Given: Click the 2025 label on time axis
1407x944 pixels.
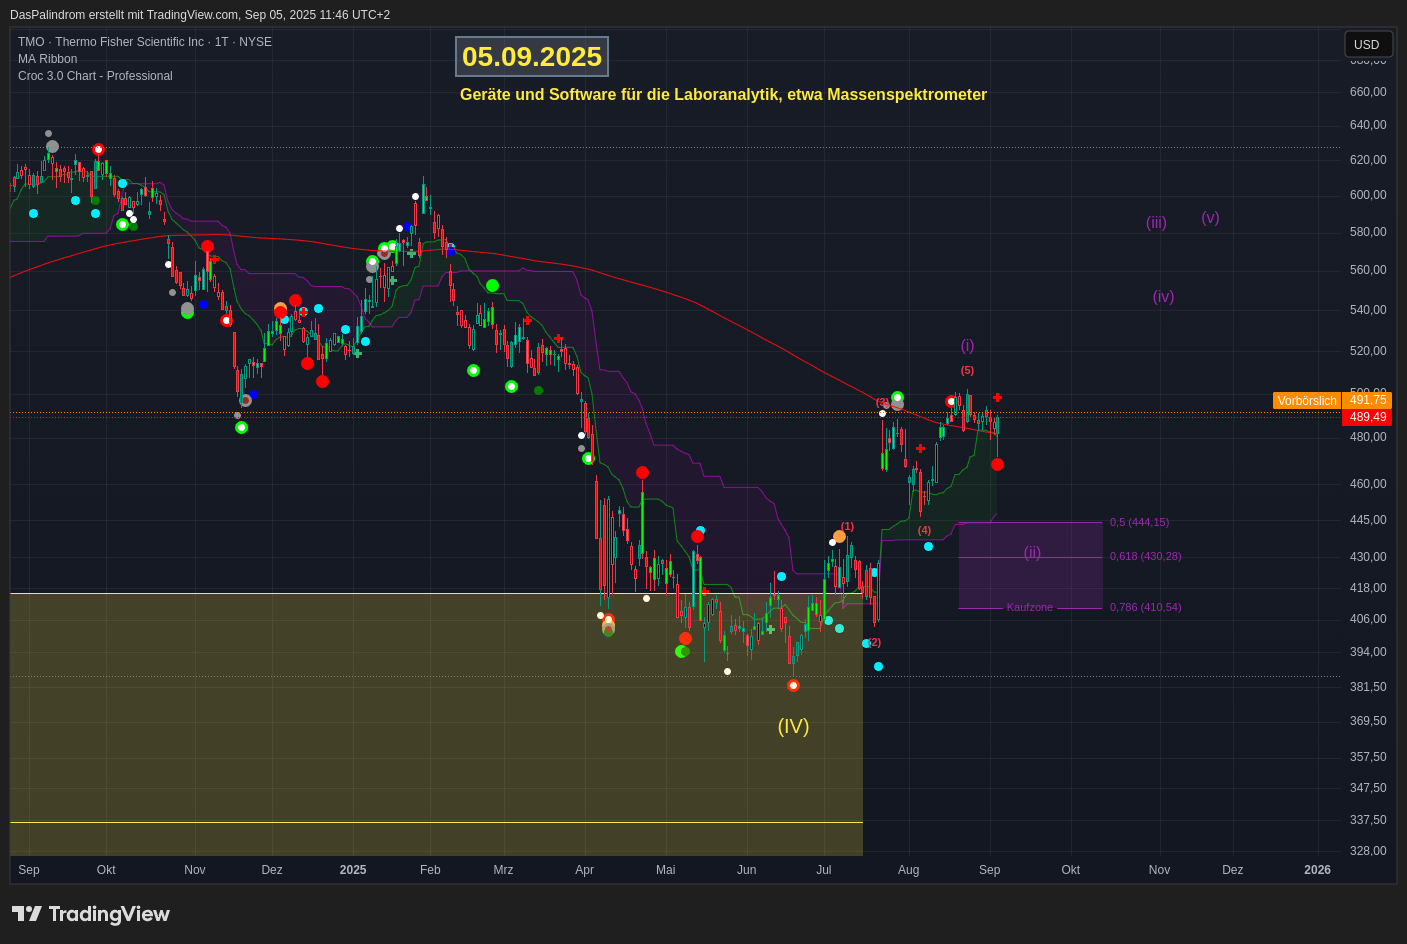Looking at the screenshot, I should pos(353,870).
